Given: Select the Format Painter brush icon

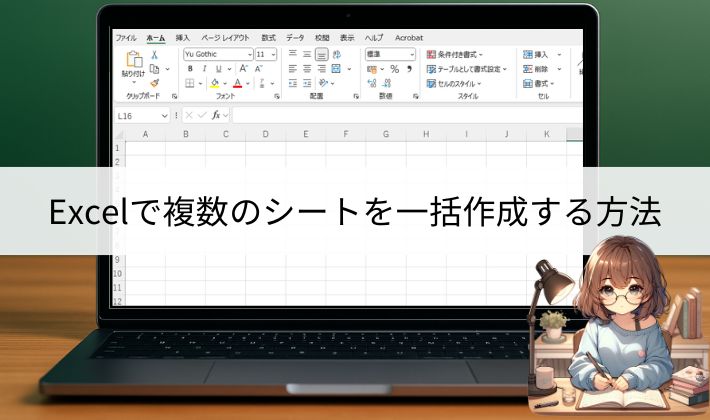Looking at the screenshot, I should tap(155, 83).
